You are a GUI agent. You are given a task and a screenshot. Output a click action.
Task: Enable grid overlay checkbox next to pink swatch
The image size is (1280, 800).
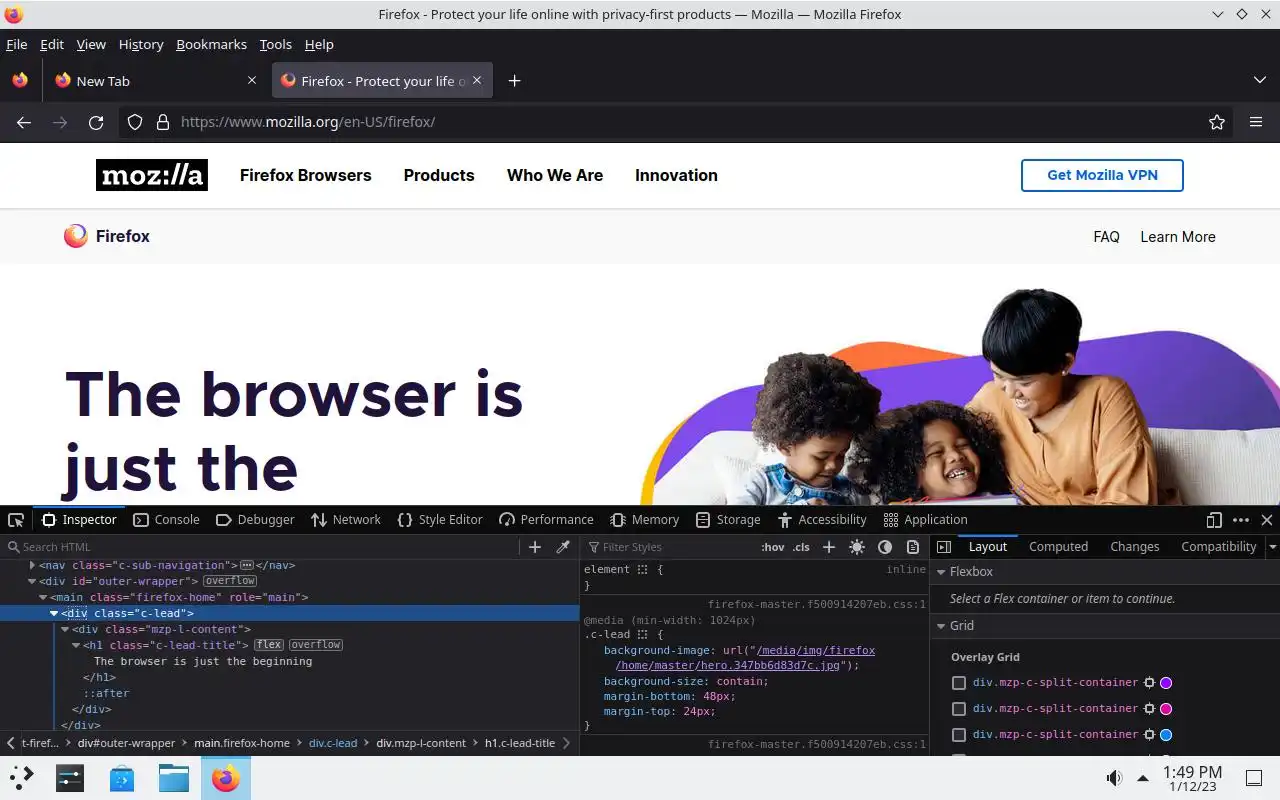(959, 709)
